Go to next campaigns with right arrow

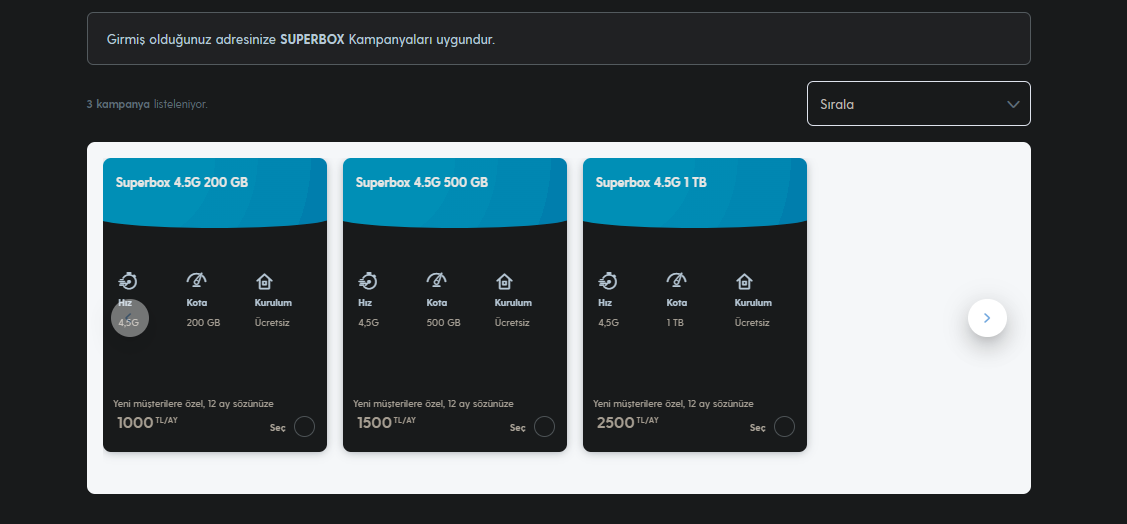(987, 318)
